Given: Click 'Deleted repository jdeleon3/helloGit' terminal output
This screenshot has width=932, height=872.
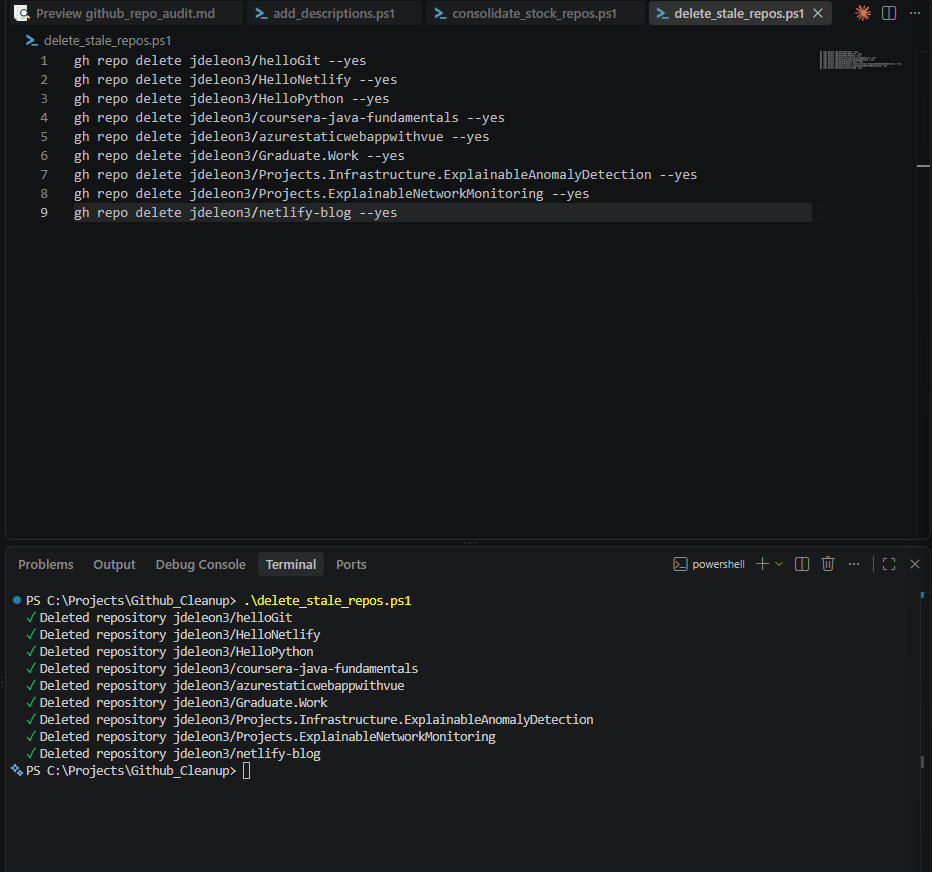Looking at the screenshot, I should point(166,618).
